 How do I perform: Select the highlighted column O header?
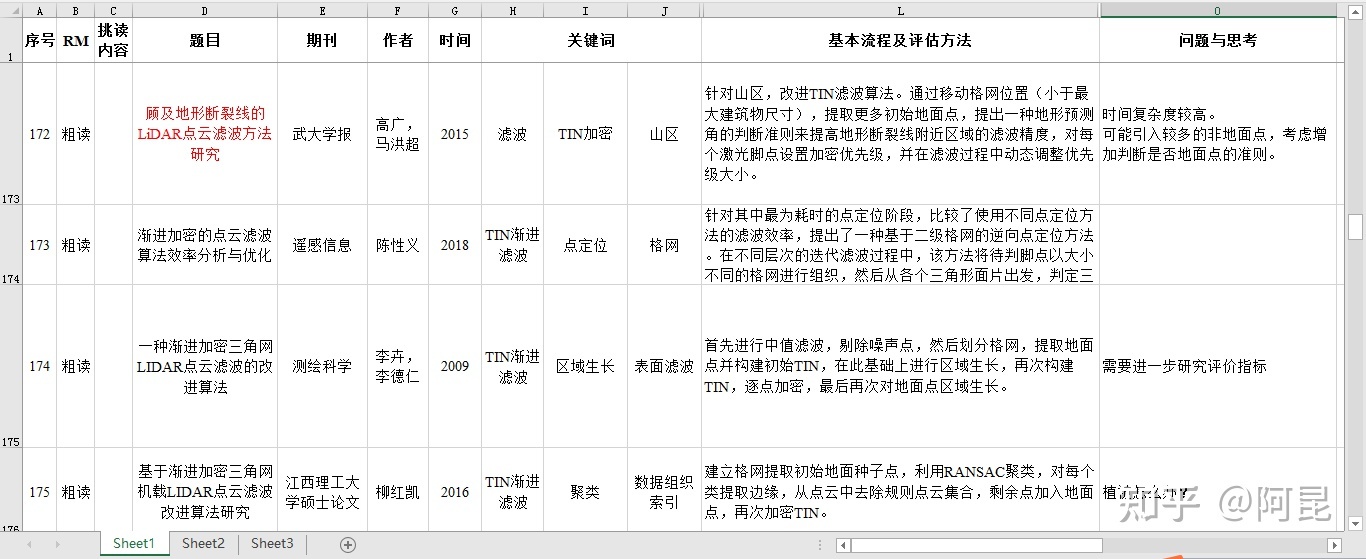click(x=1217, y=11)
